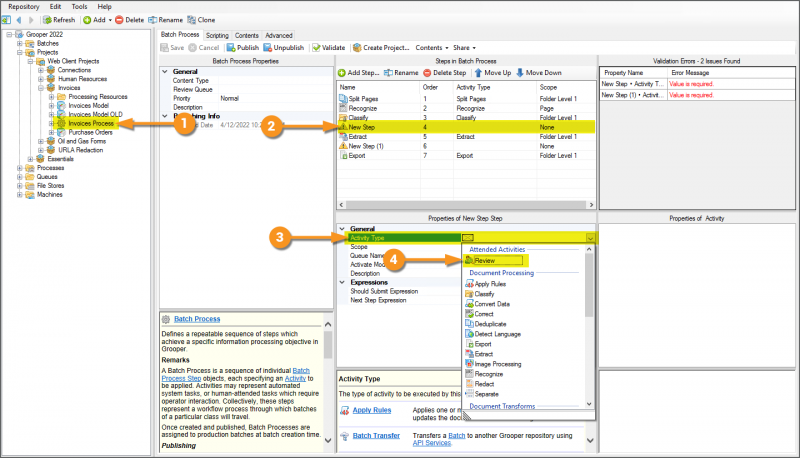
Task: Click the Rename icon in steps toolbar
Action: (388, 73)
